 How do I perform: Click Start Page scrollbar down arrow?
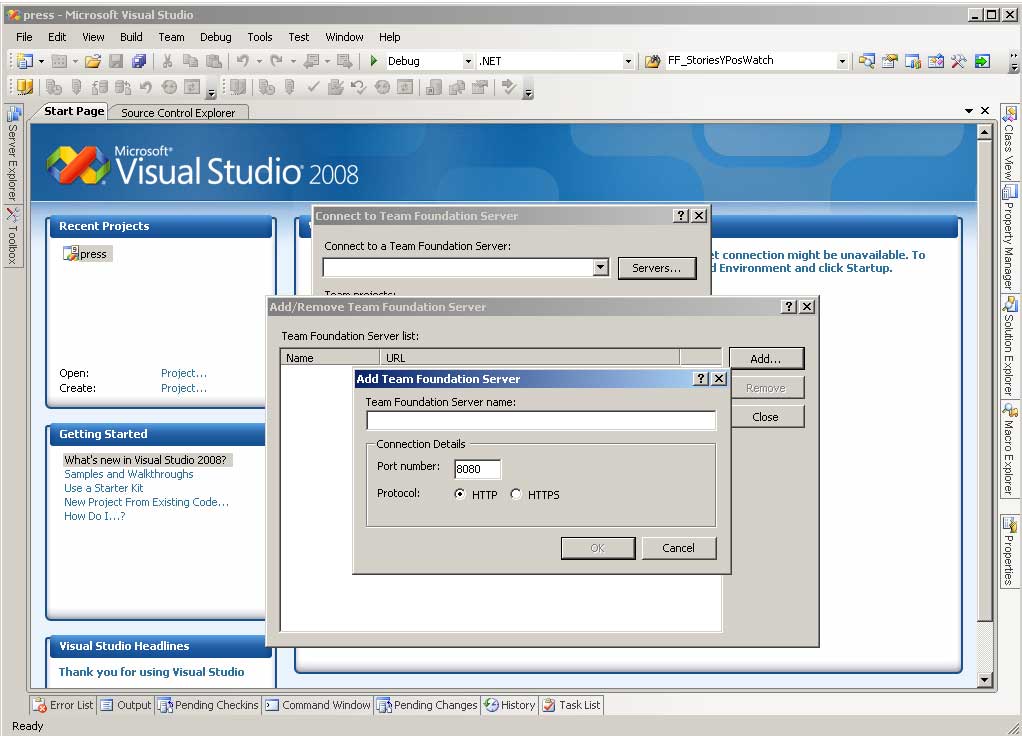click(x=984, y=680)
